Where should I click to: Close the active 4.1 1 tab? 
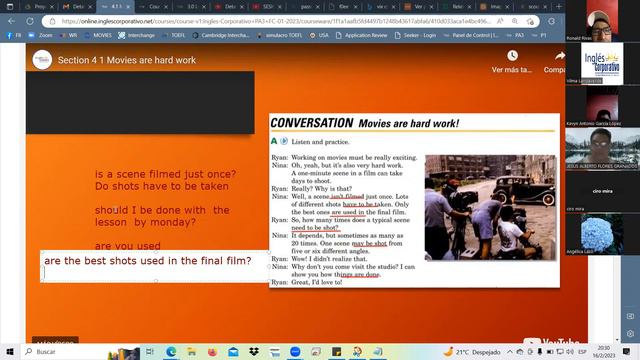tap(128, 7)
